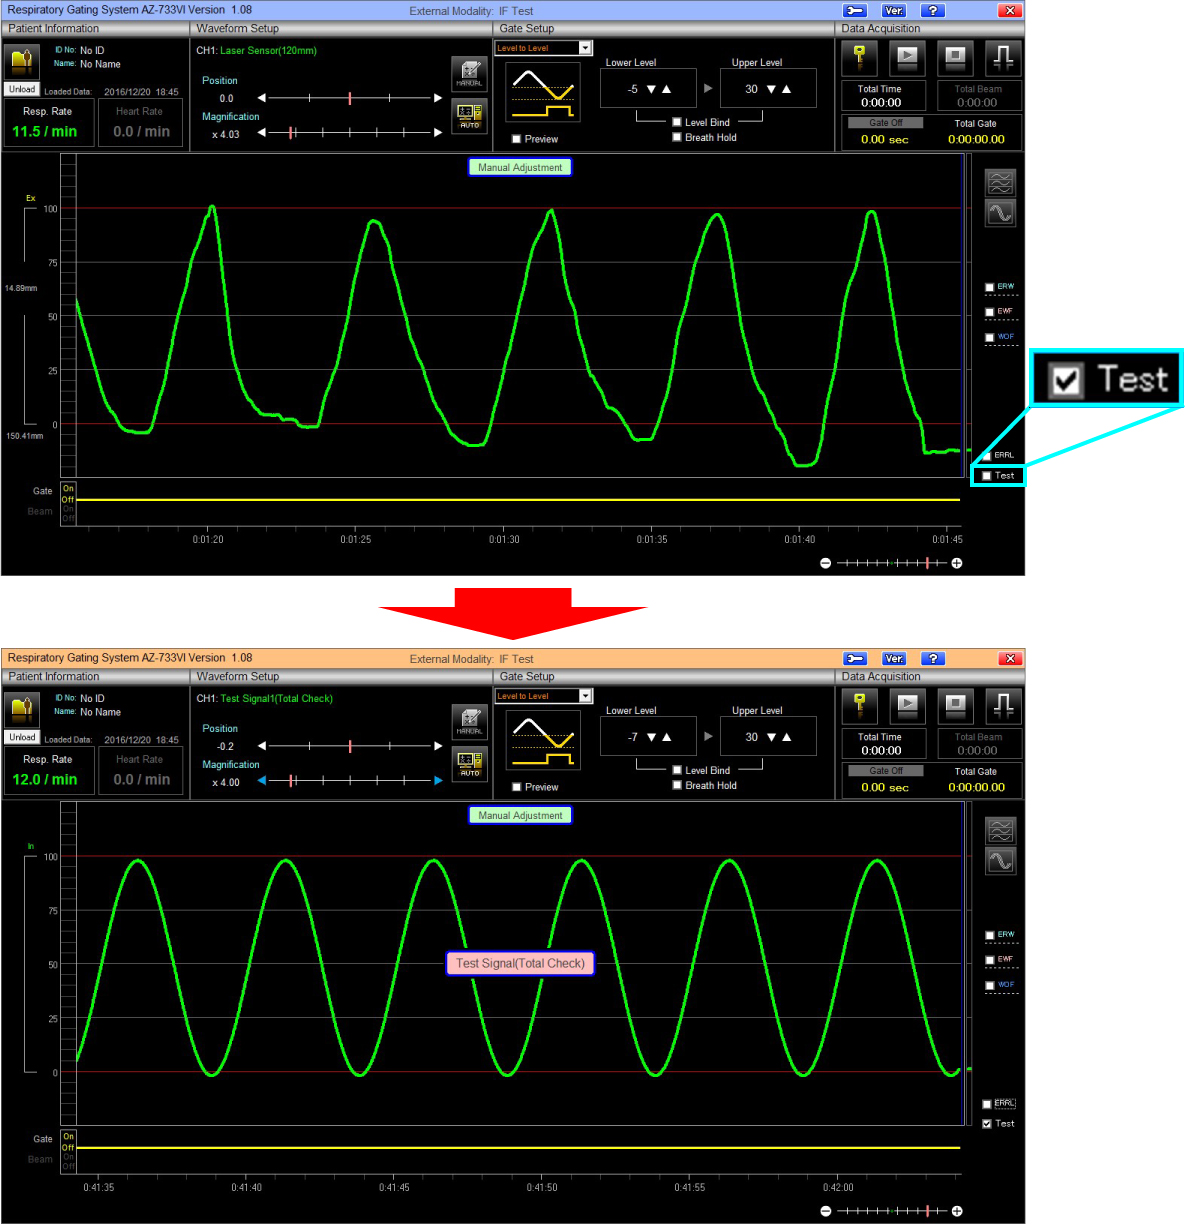The image size is (1185, 1224).
Task: Decrease Lower Level with down arrow, bottom window
Action: (652, 737)
